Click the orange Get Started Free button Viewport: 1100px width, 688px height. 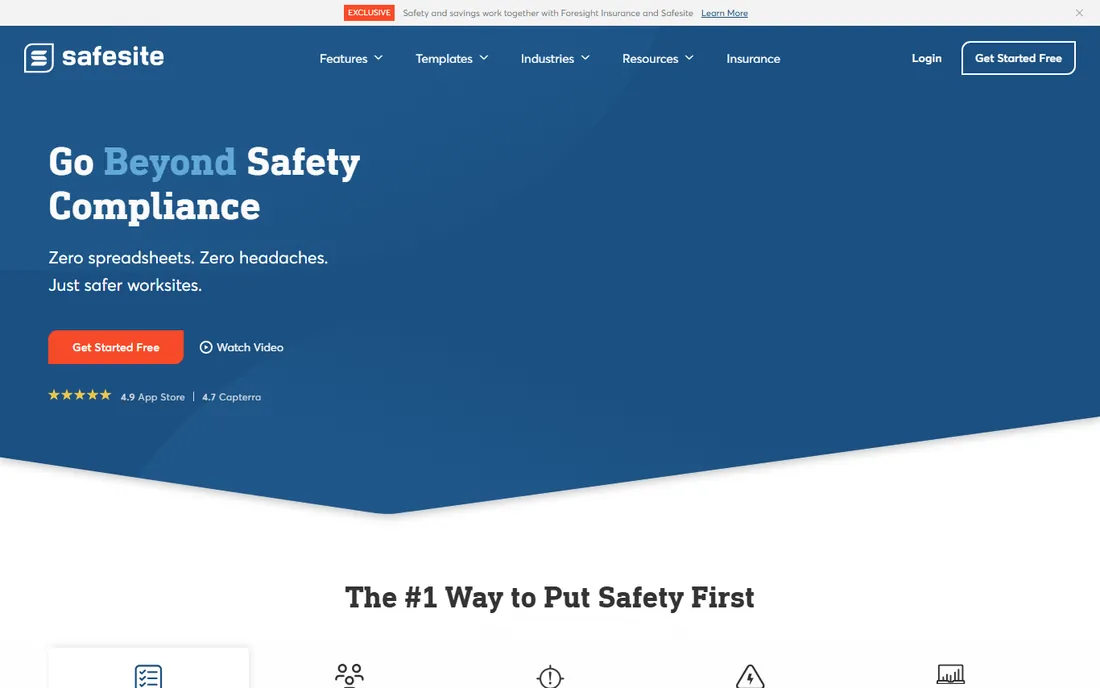[116, 347]
